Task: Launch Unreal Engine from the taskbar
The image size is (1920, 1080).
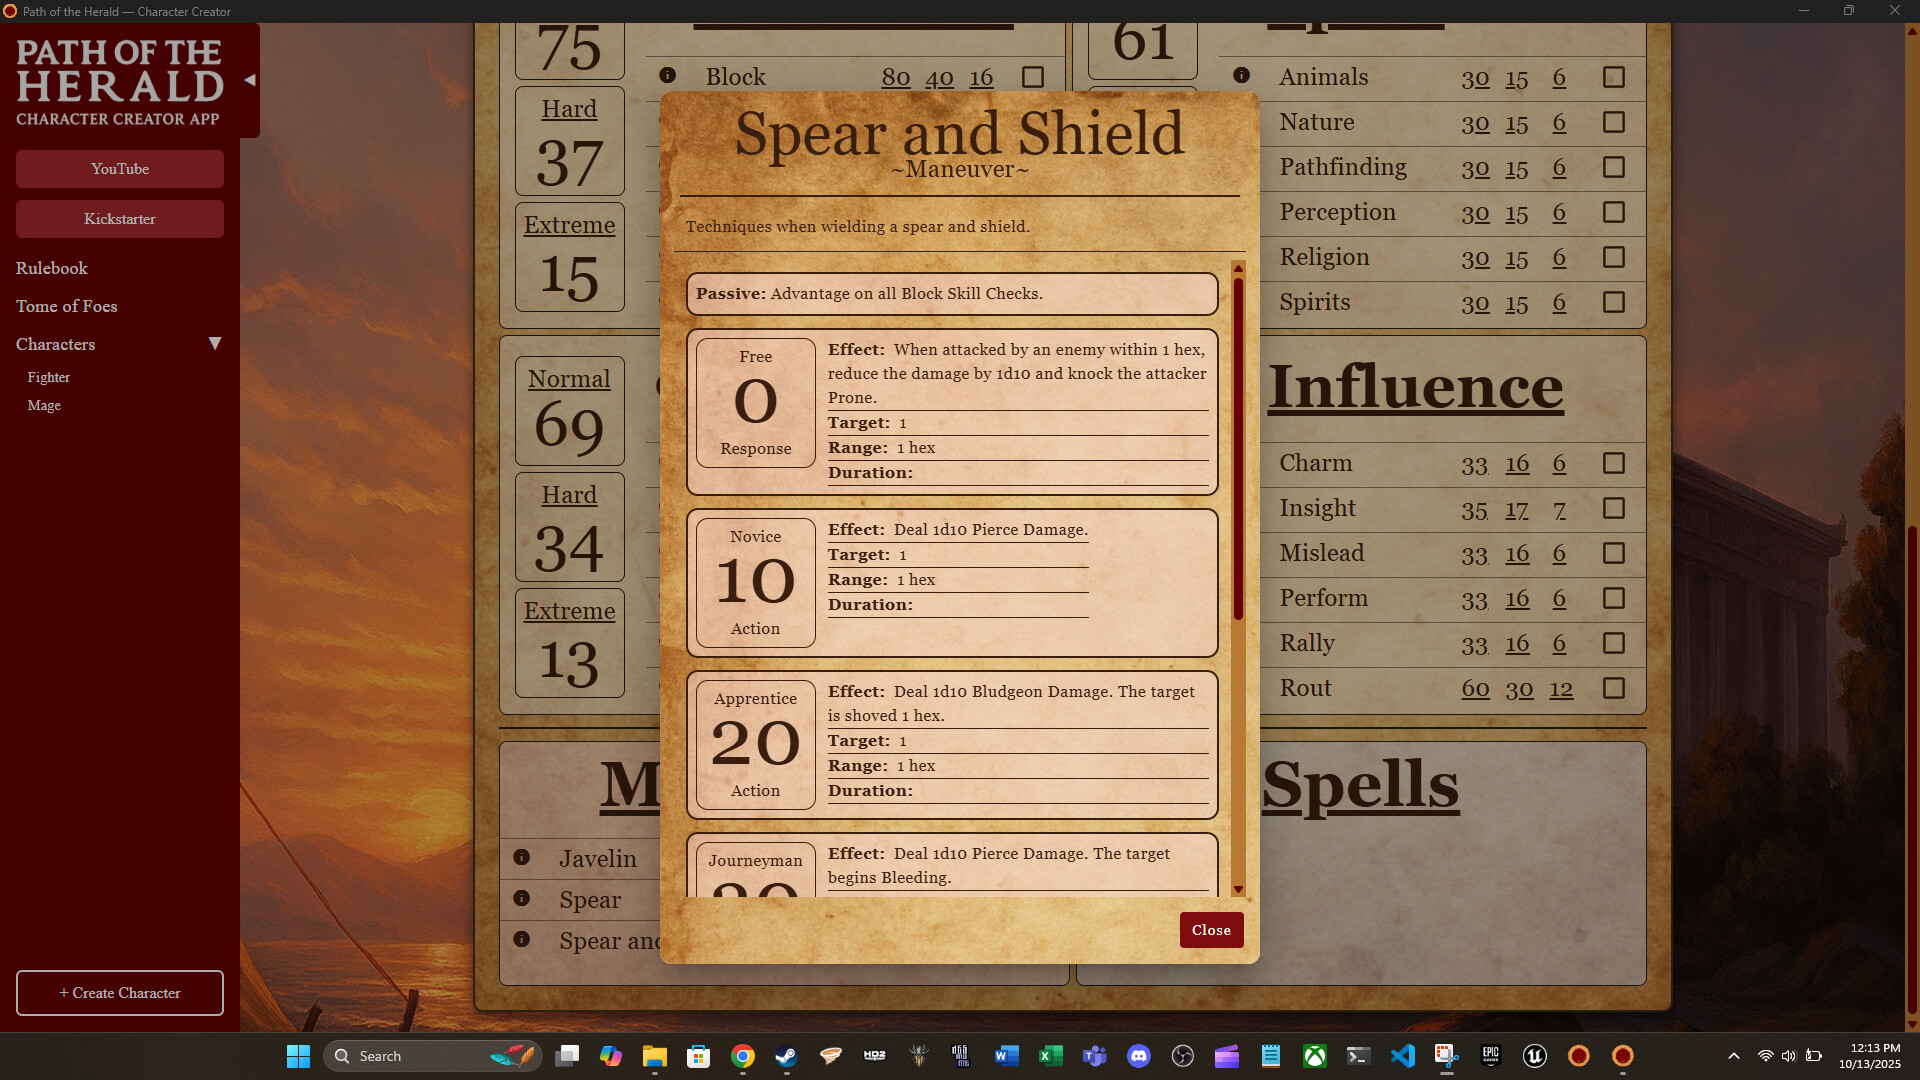Action: click(1535, 1056)
